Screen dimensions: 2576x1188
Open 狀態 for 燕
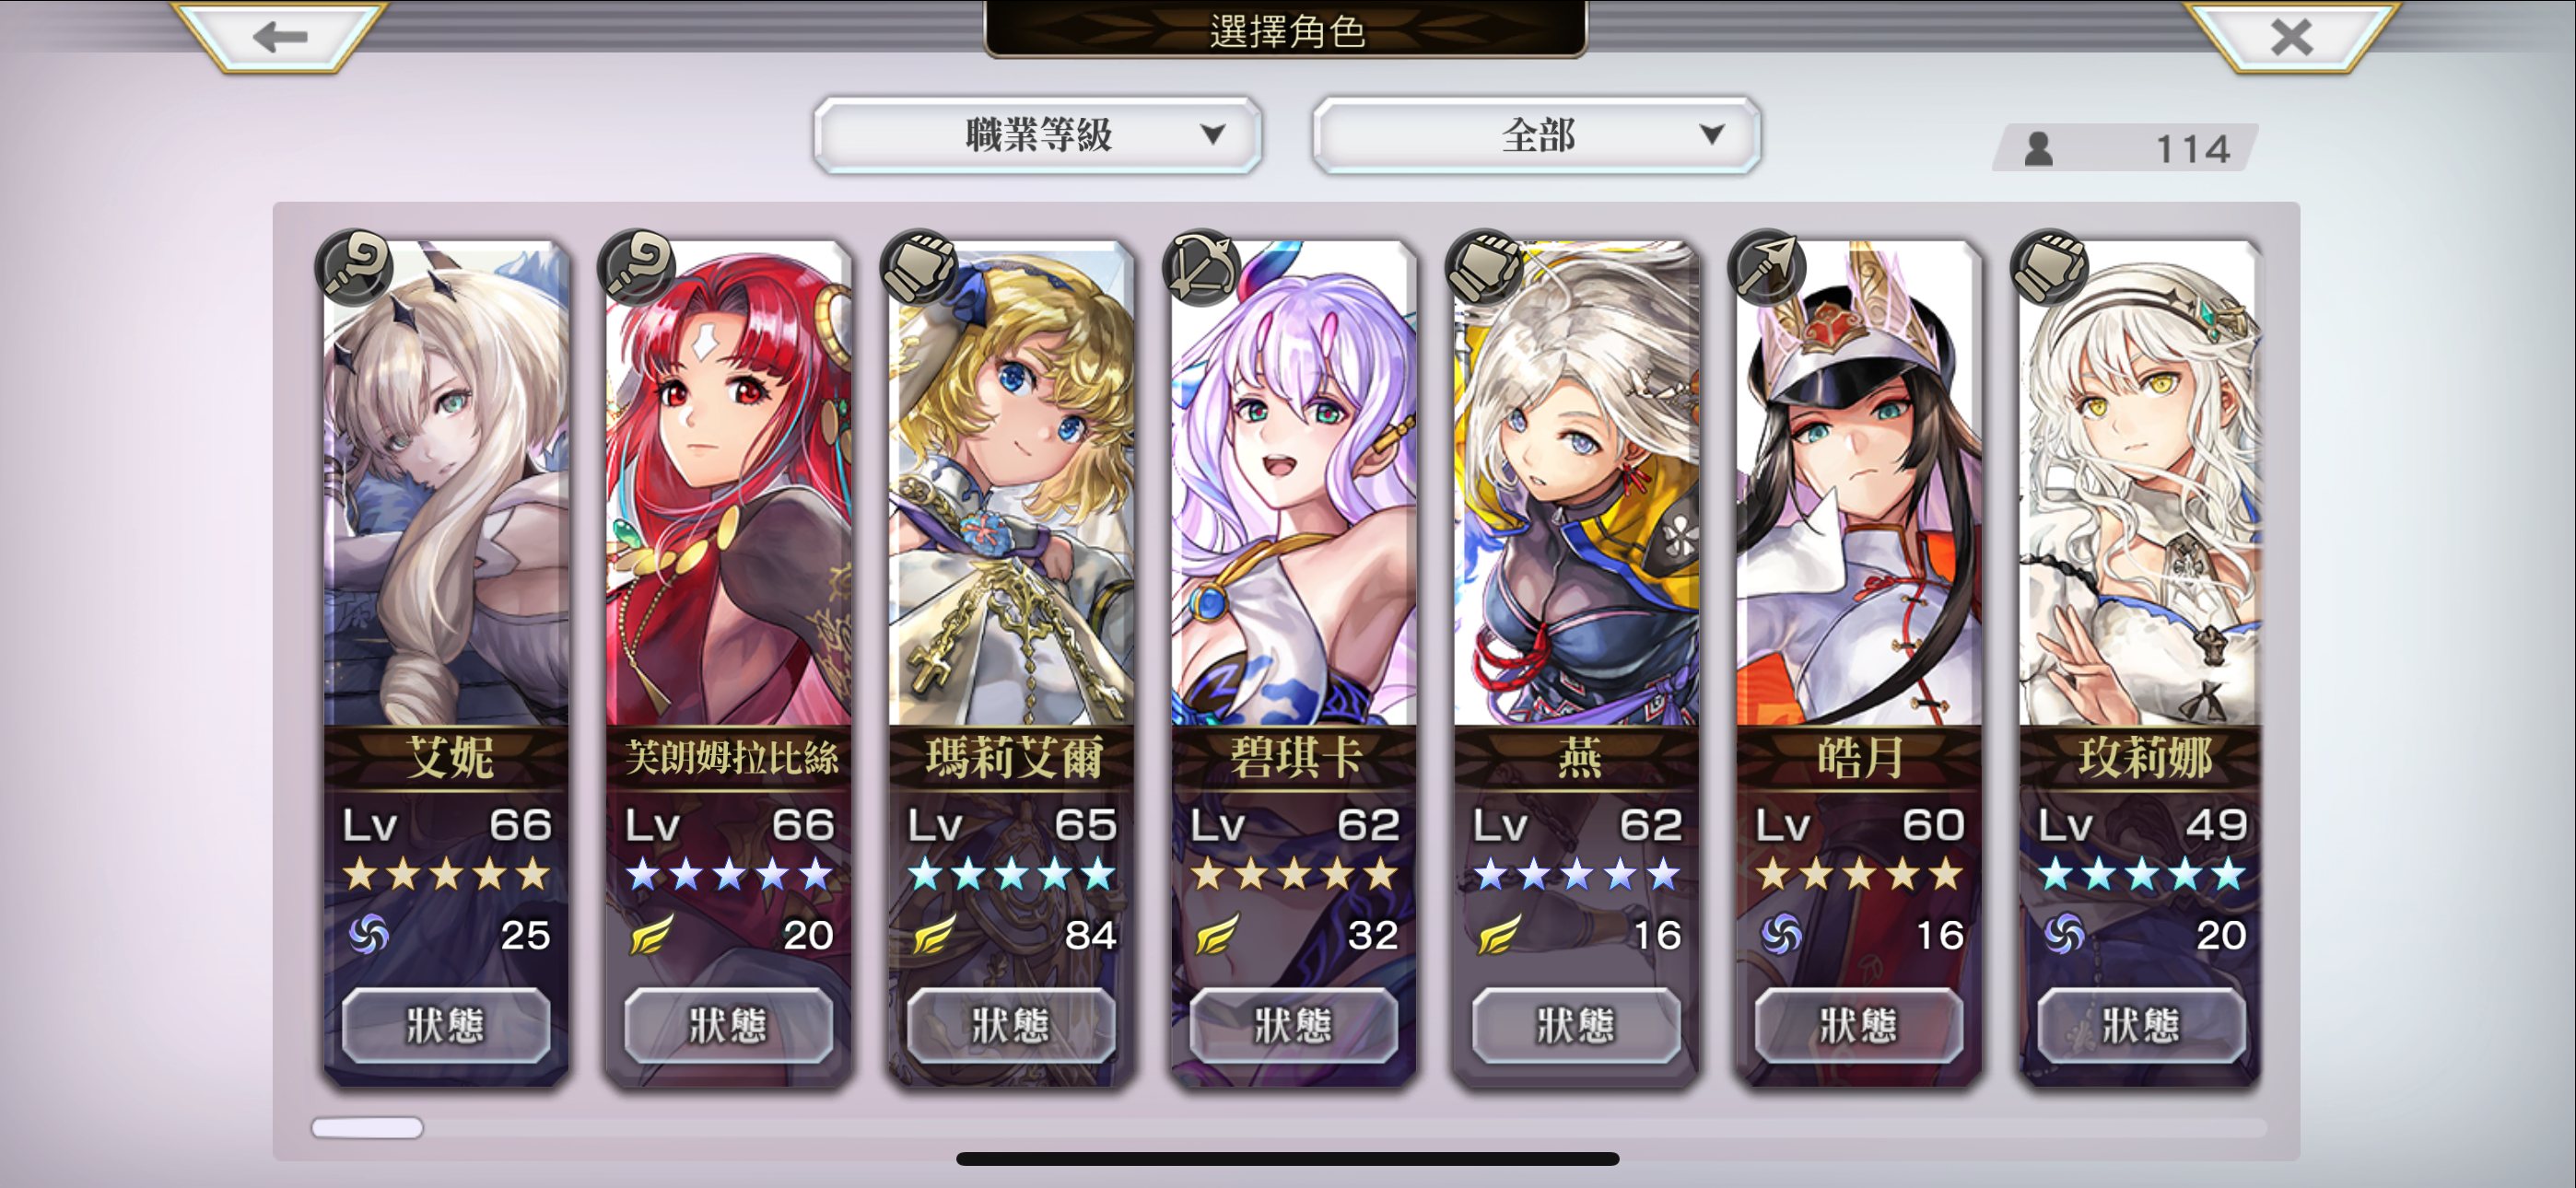click(x=1576, y=1025)
